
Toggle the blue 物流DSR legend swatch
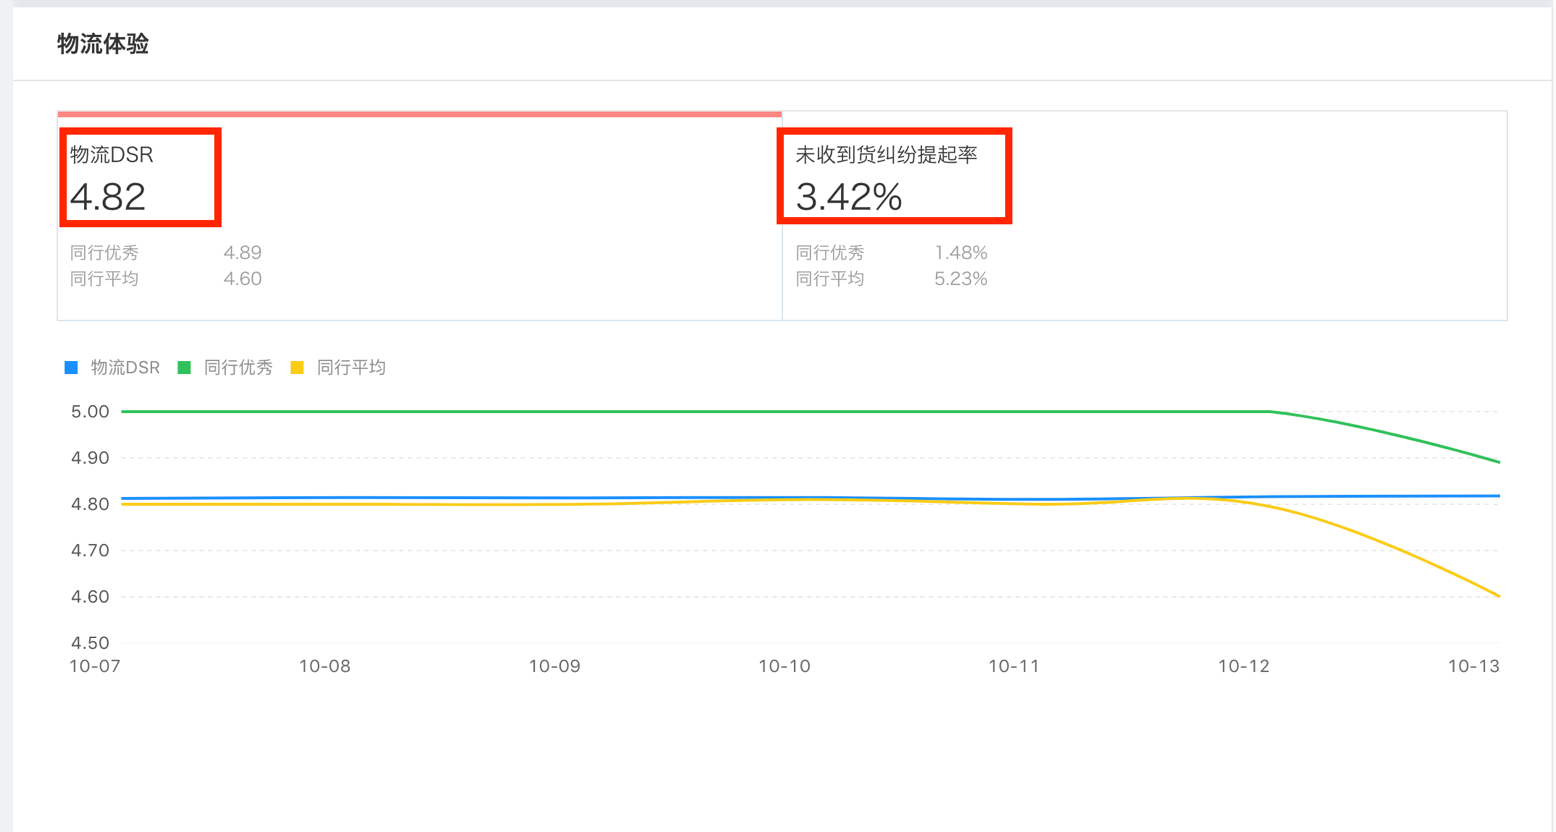point(71,368)
